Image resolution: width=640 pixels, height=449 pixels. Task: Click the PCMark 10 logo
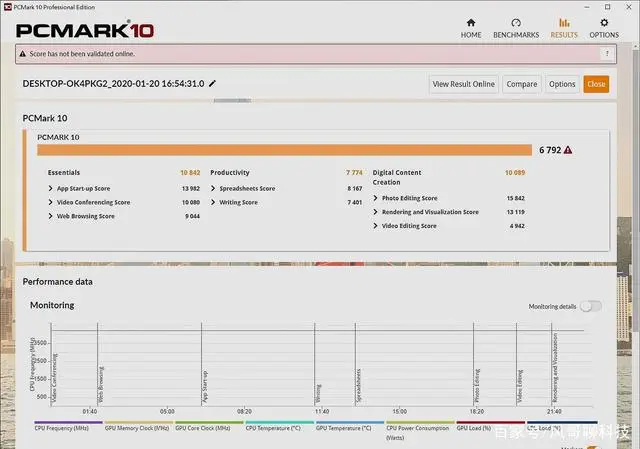tap(85, 30)
